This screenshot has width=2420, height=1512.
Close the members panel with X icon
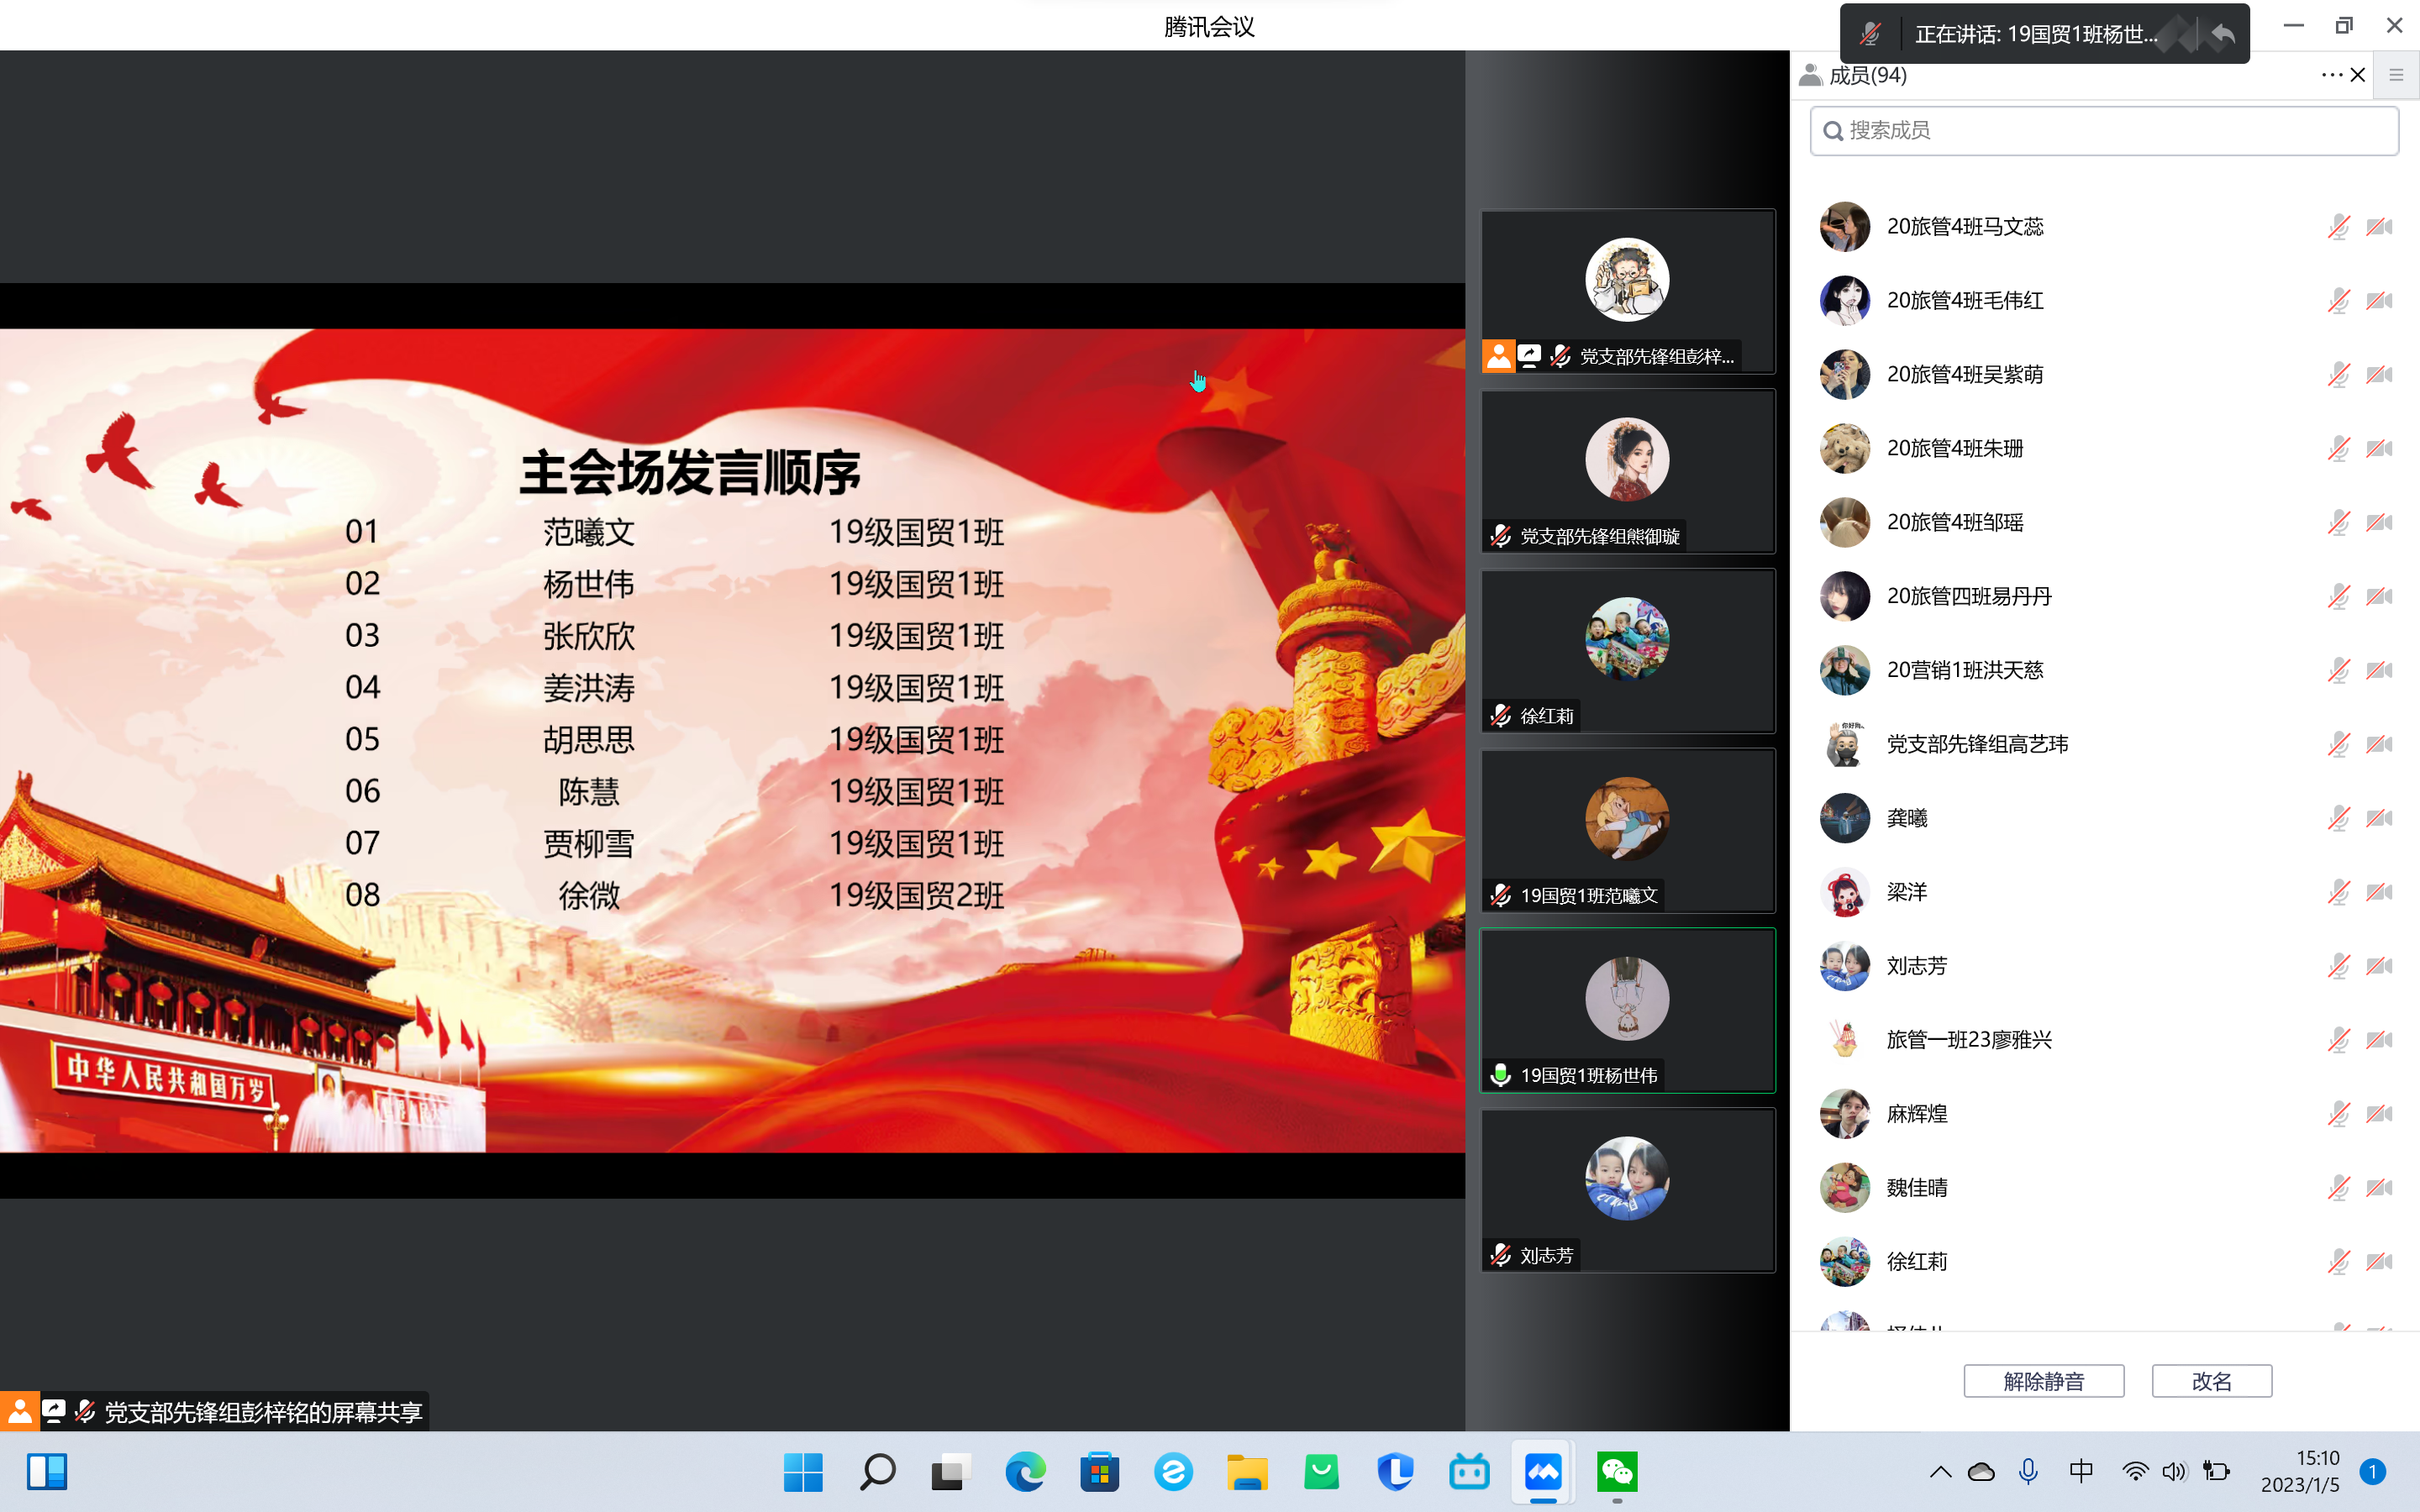(2358, 75)
